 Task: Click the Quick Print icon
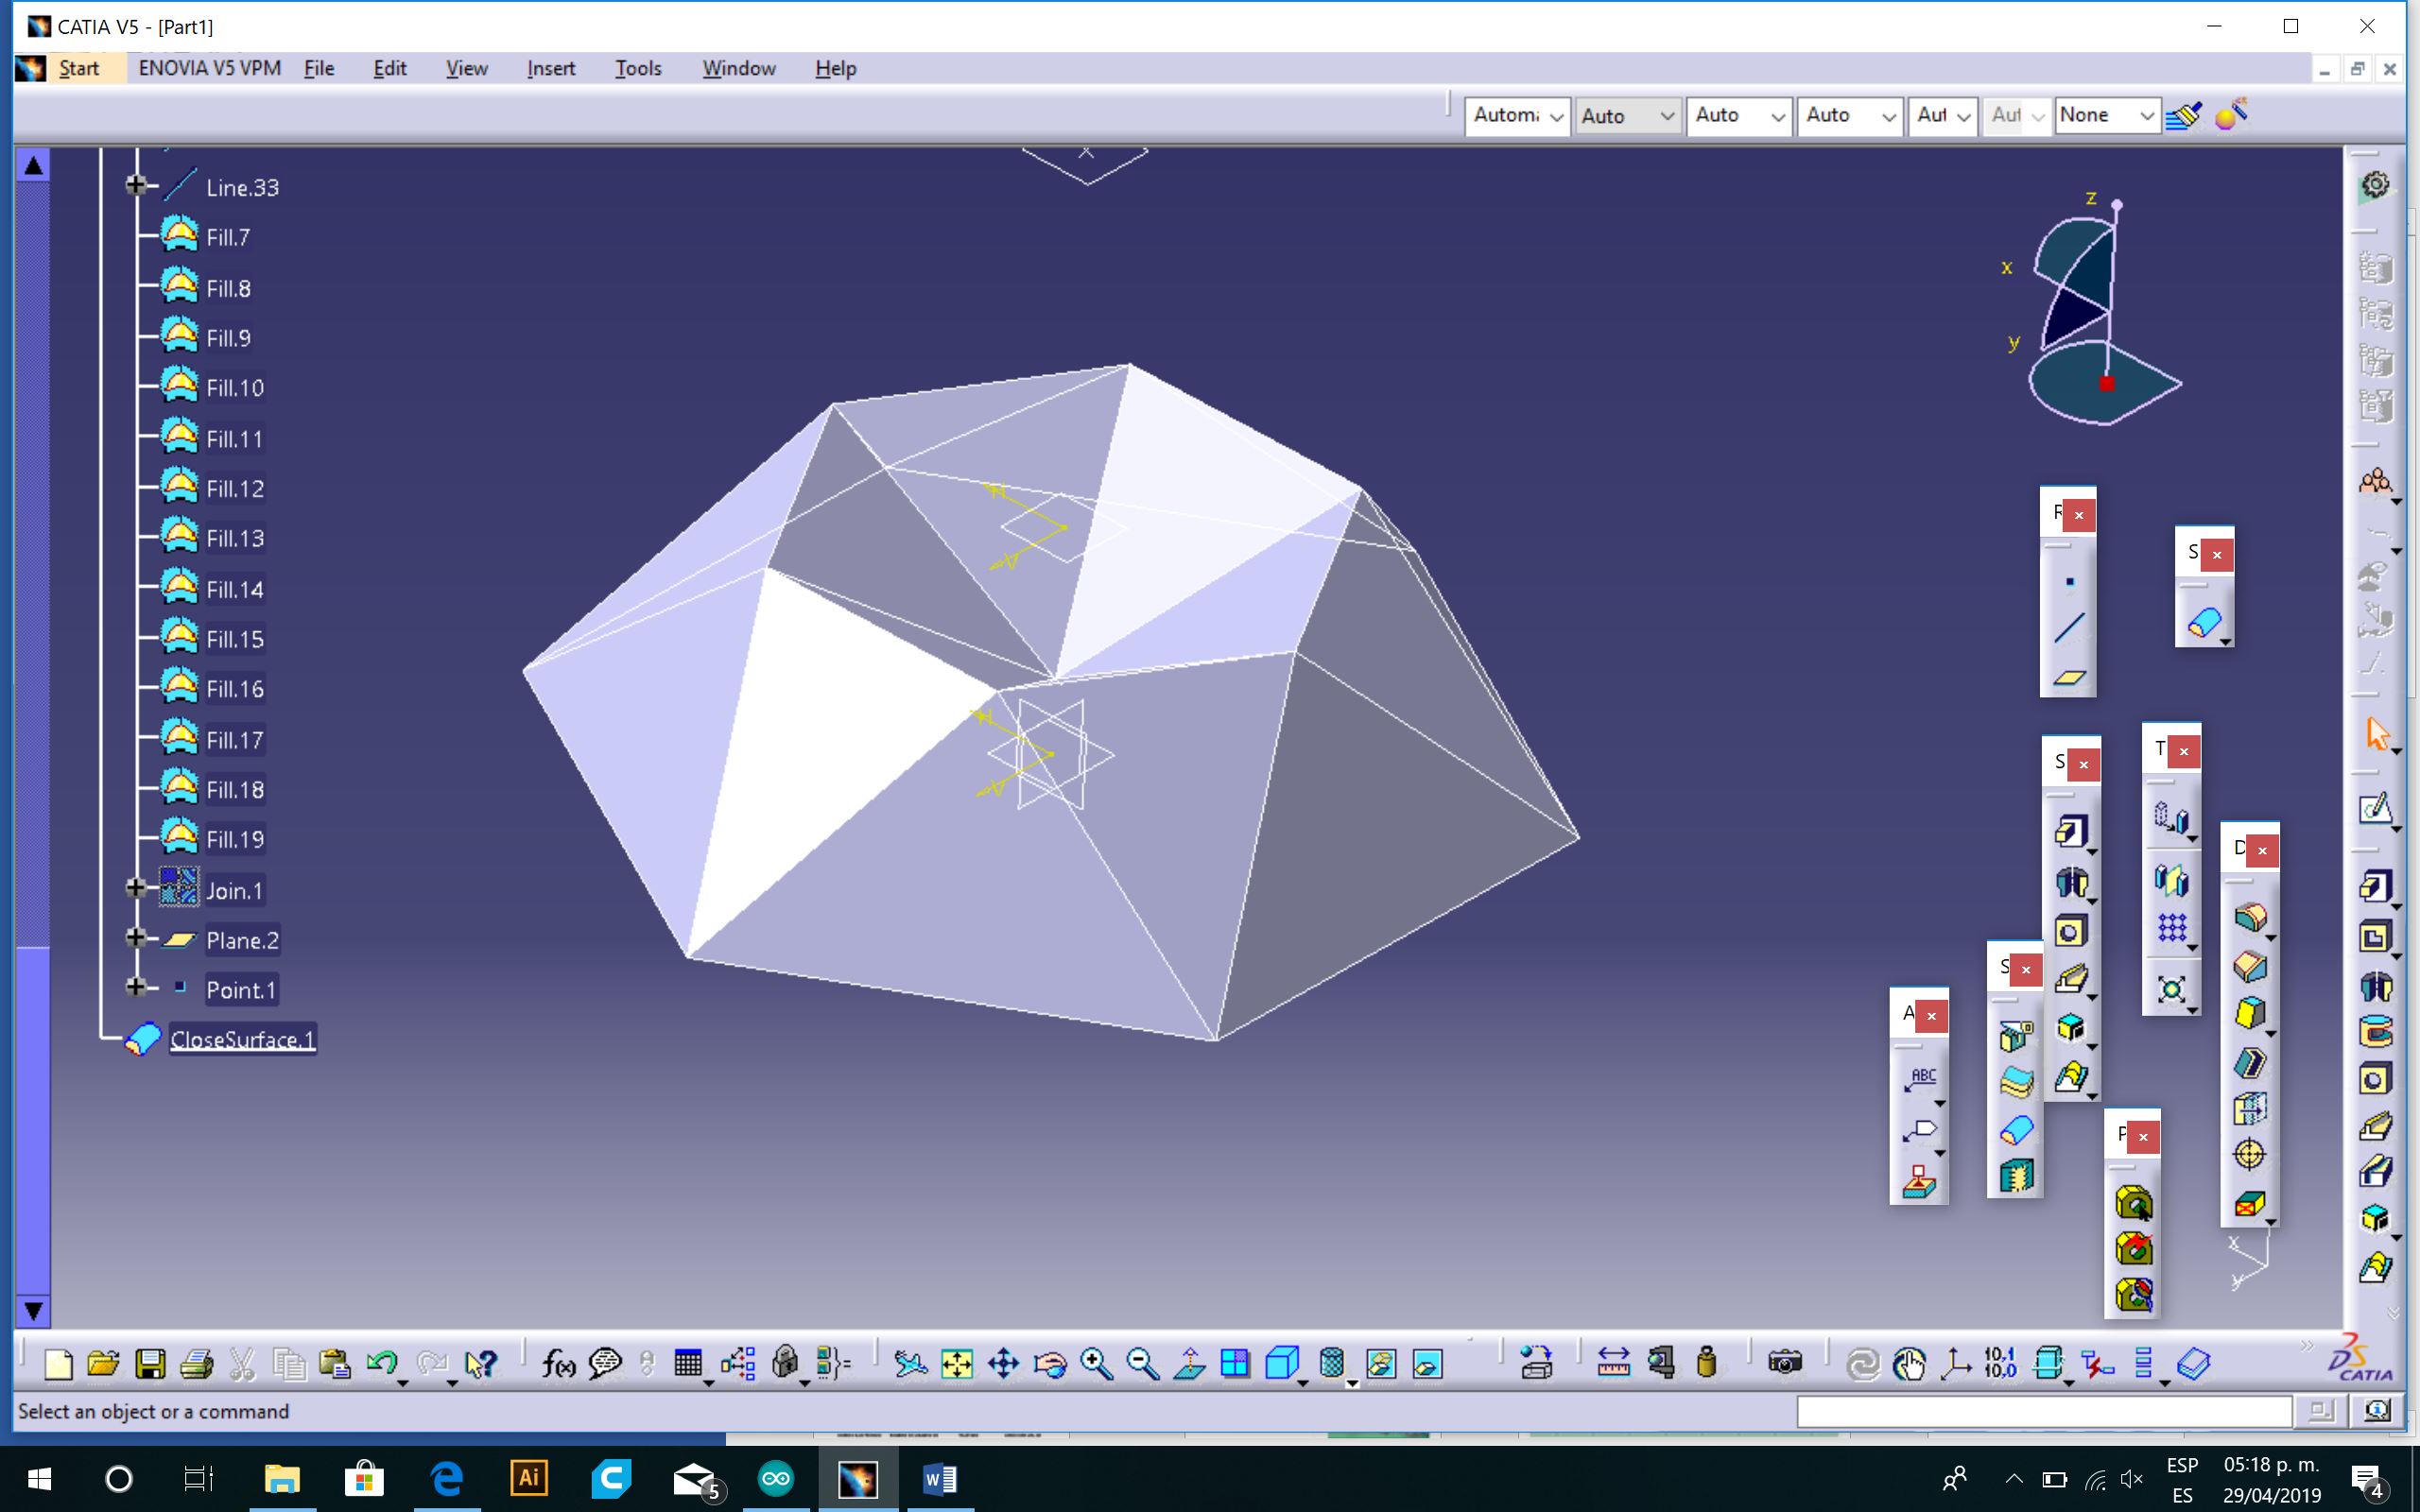197,1363
